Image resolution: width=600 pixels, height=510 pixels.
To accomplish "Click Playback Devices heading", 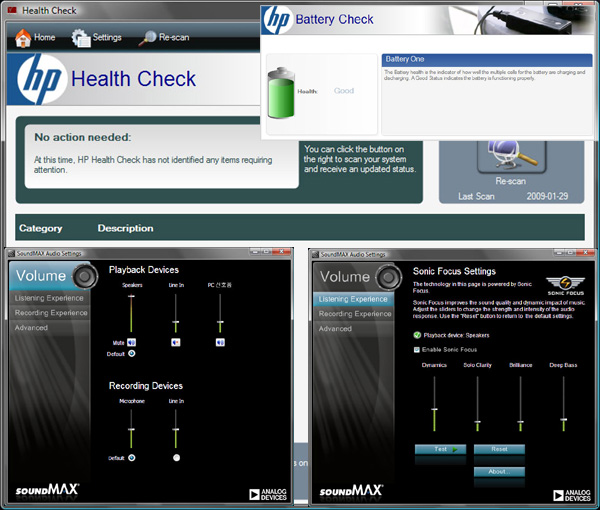I will coord(144,270).
